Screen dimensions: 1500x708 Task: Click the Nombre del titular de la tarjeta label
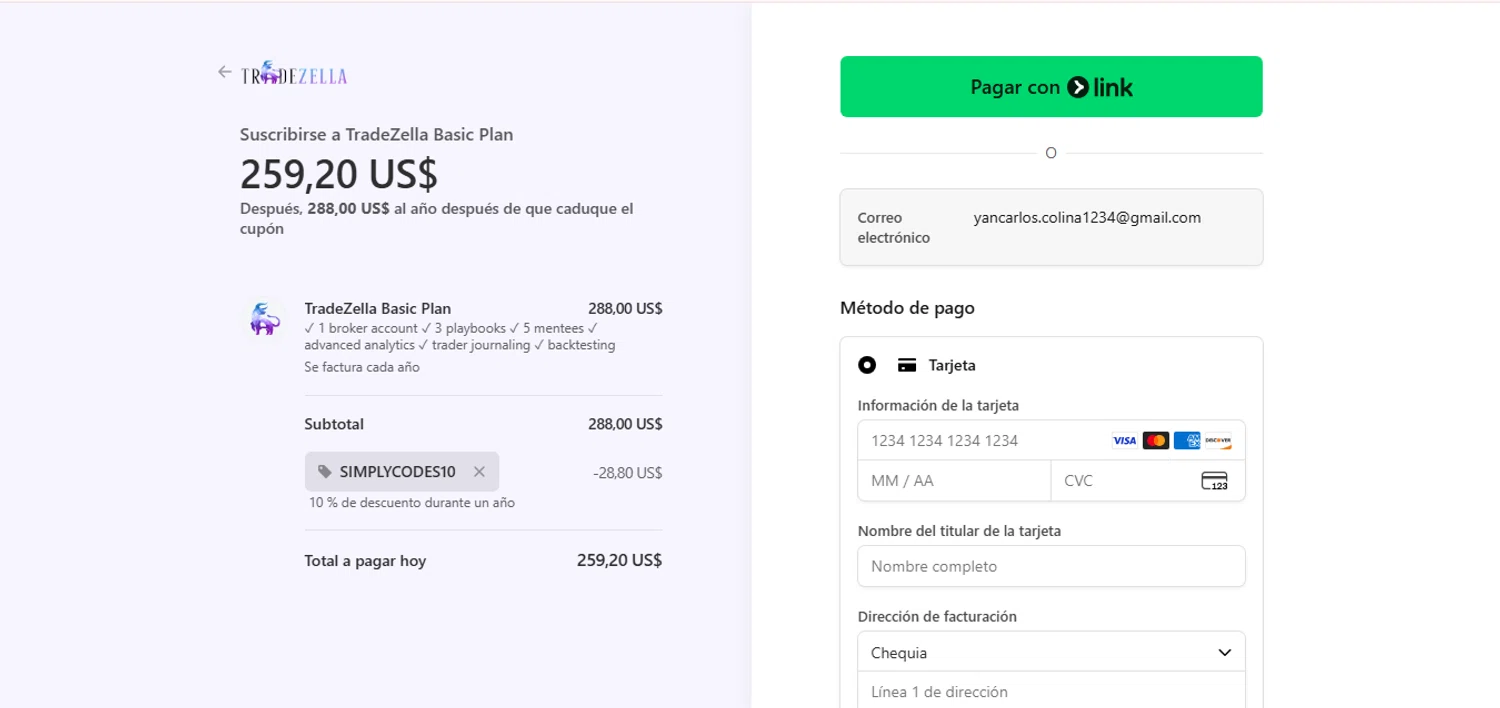click(x=959, y=531)
